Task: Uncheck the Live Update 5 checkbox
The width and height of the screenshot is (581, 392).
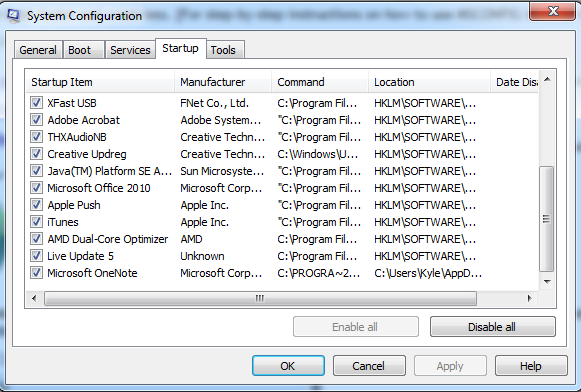Action: (x=36, y=256)
